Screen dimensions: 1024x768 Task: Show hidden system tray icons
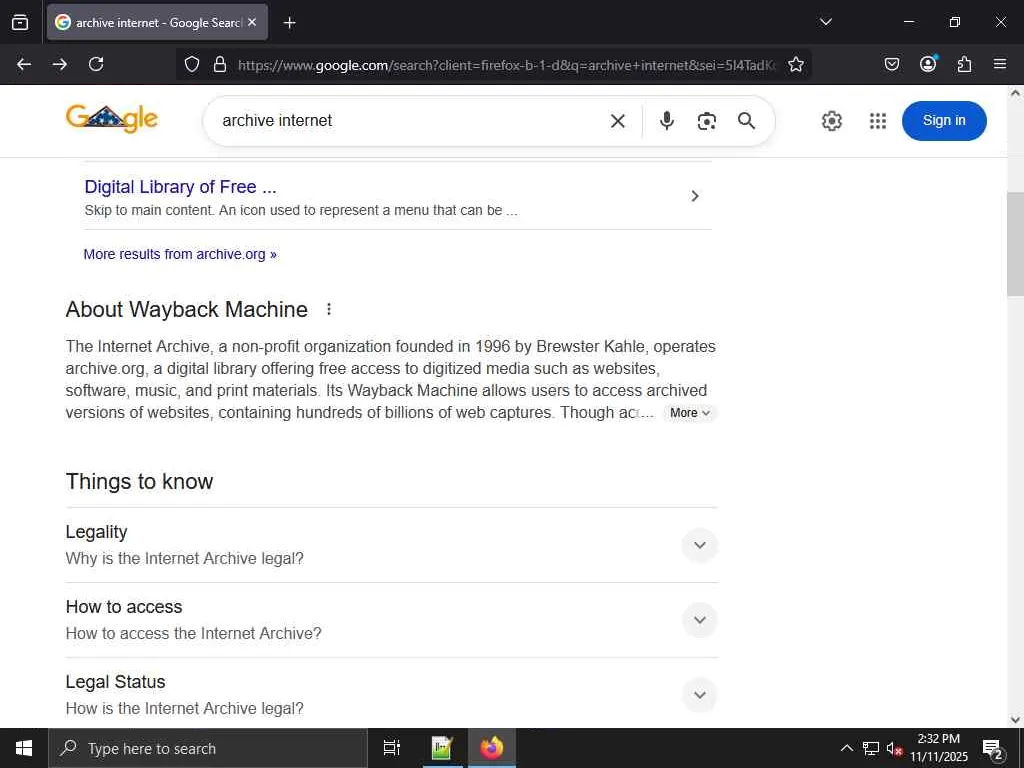[x=846, y=748]
